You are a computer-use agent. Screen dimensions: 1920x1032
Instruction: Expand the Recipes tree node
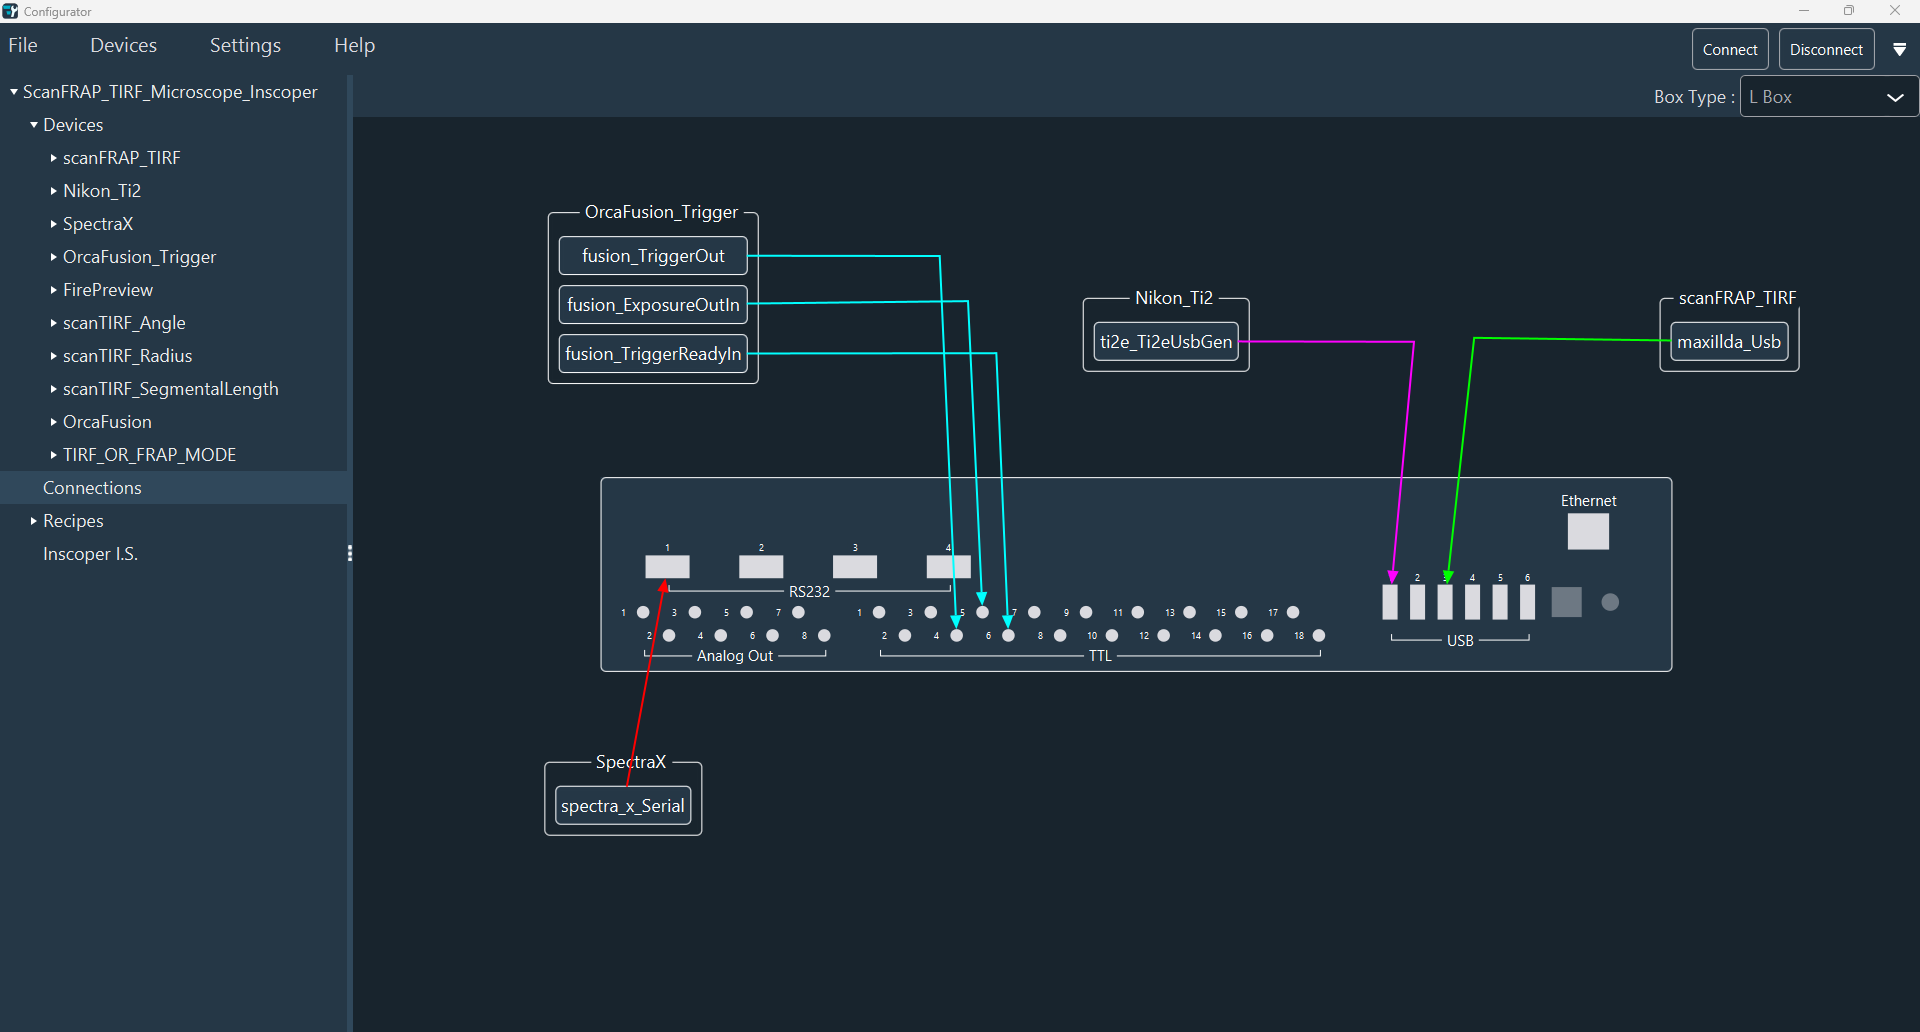[33, 520]
